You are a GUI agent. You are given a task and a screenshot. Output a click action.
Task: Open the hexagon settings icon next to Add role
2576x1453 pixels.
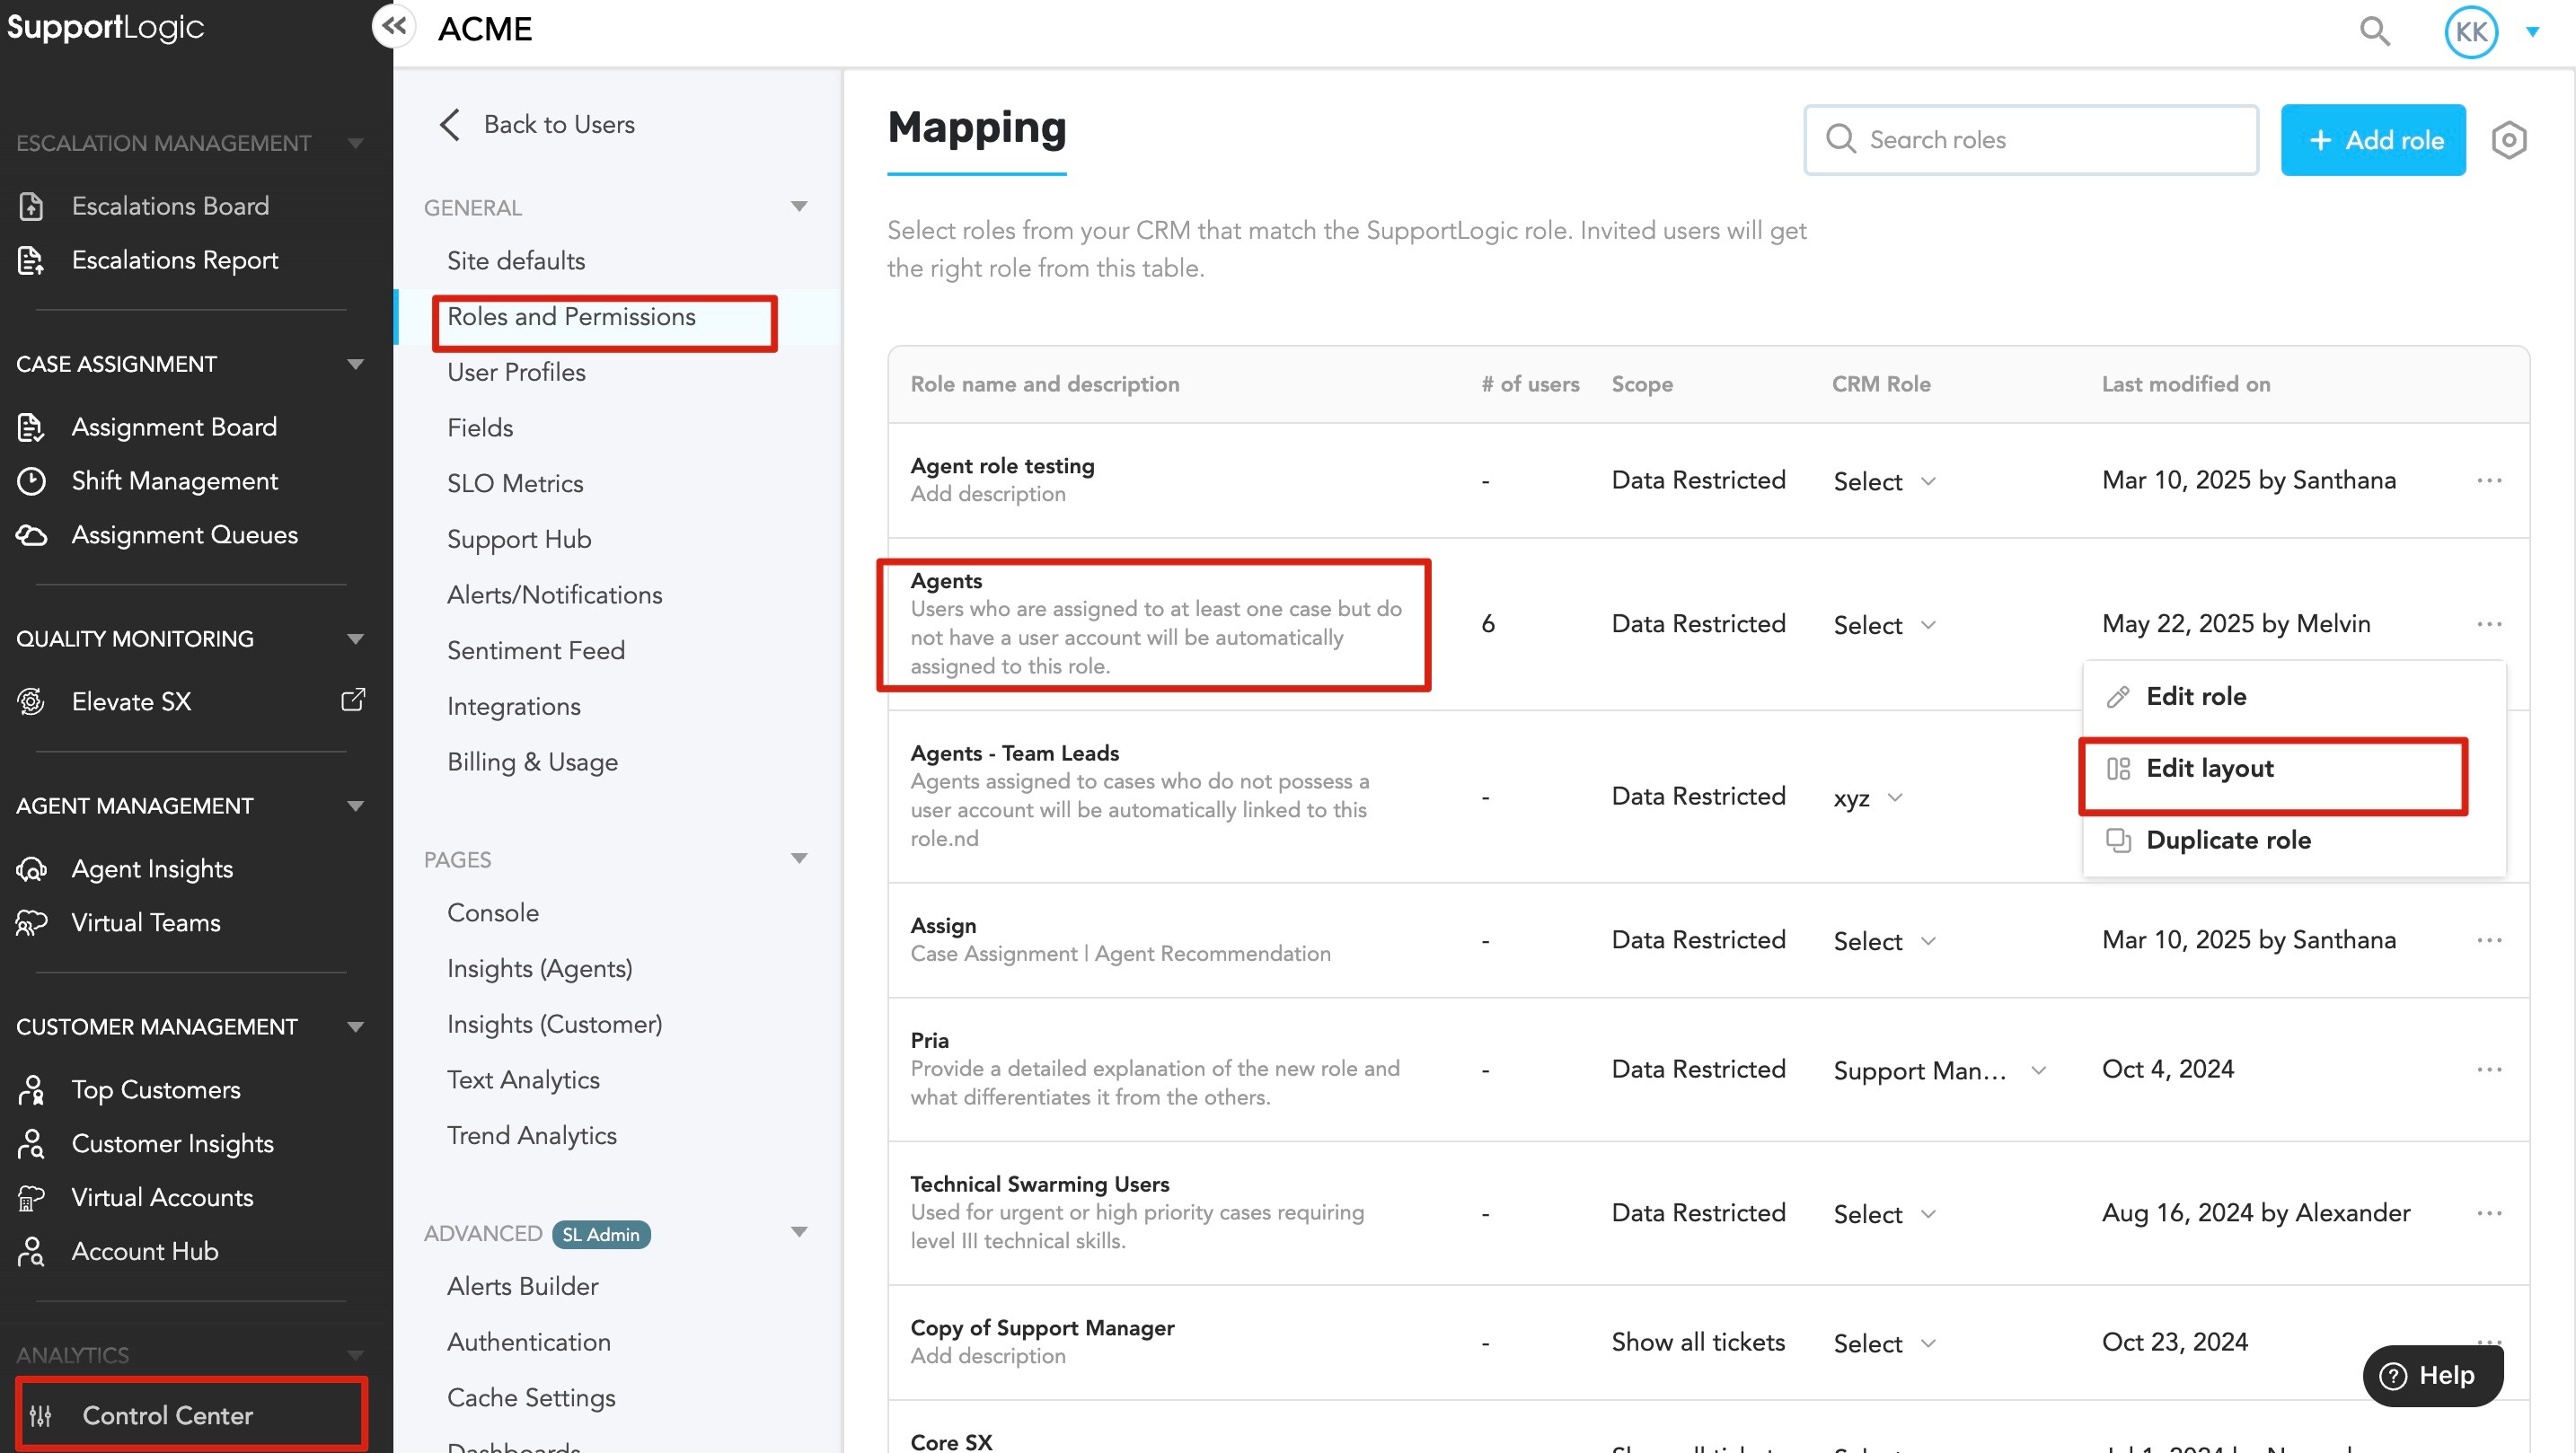point(2508,140)
